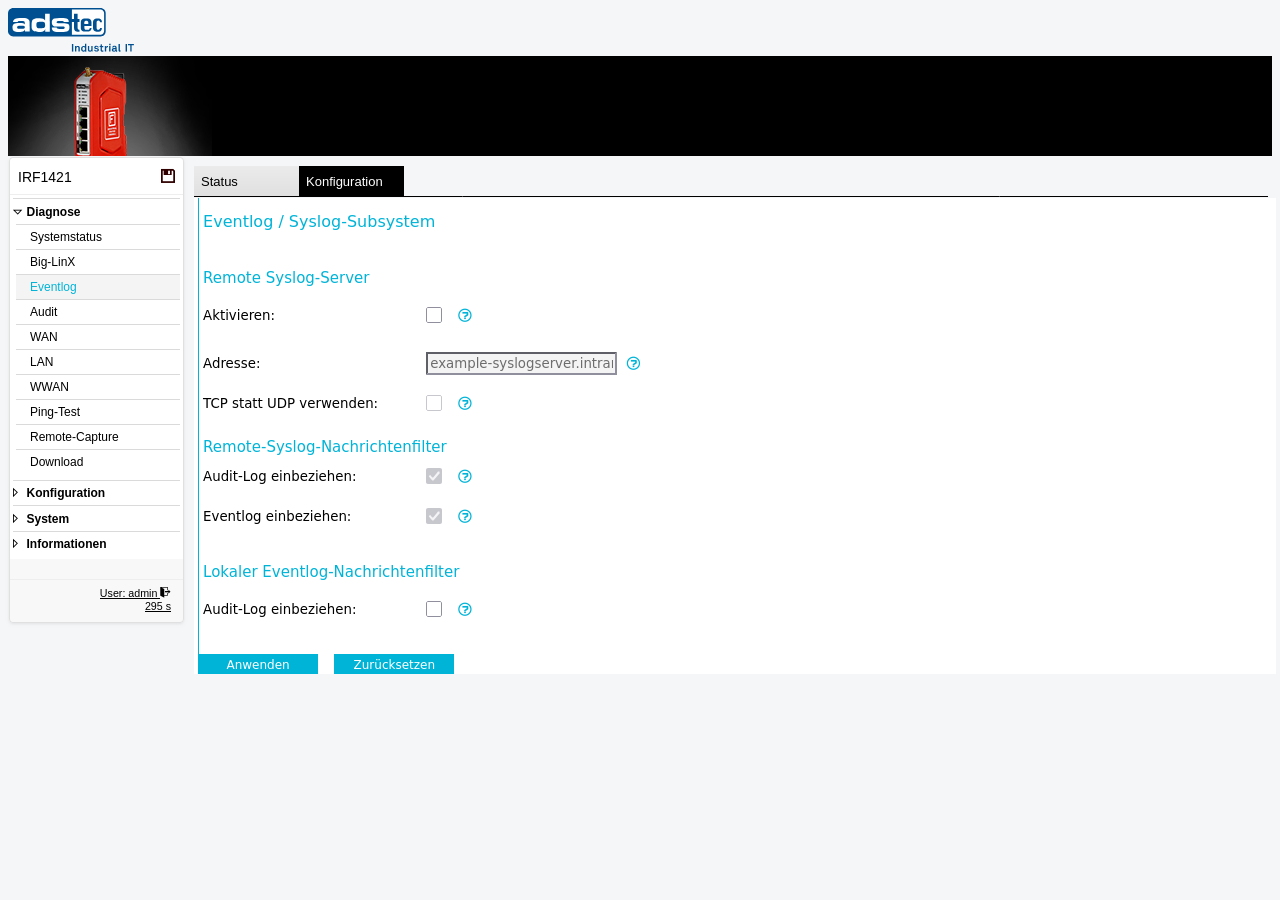This screenshot has width=1280, height=900.
Task: Click into the Adresse syslog server field
Action: [521, 363]
